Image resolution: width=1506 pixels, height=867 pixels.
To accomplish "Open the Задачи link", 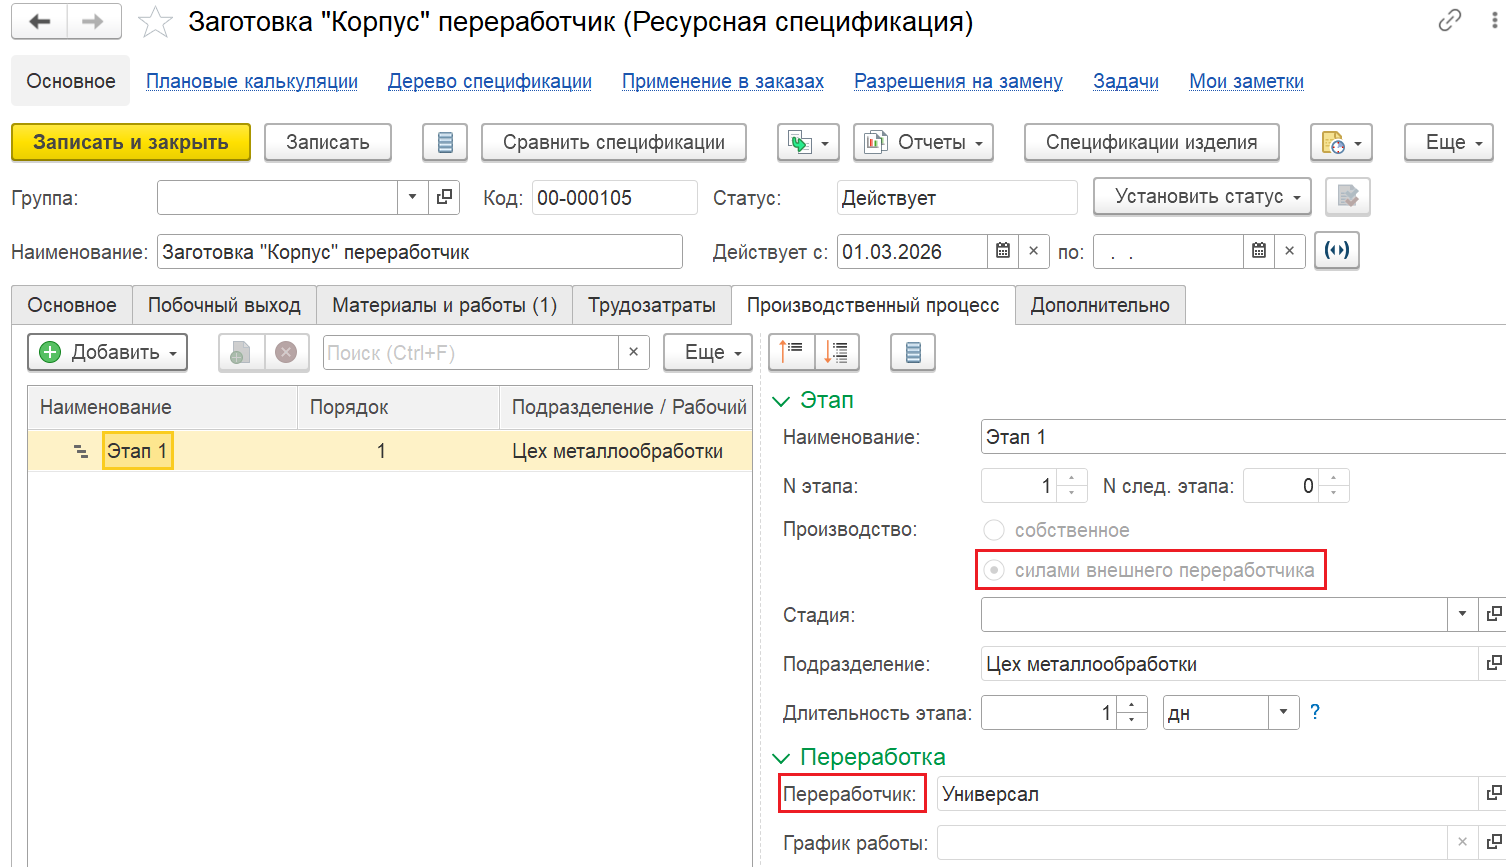I will (x=1126, y=81).
